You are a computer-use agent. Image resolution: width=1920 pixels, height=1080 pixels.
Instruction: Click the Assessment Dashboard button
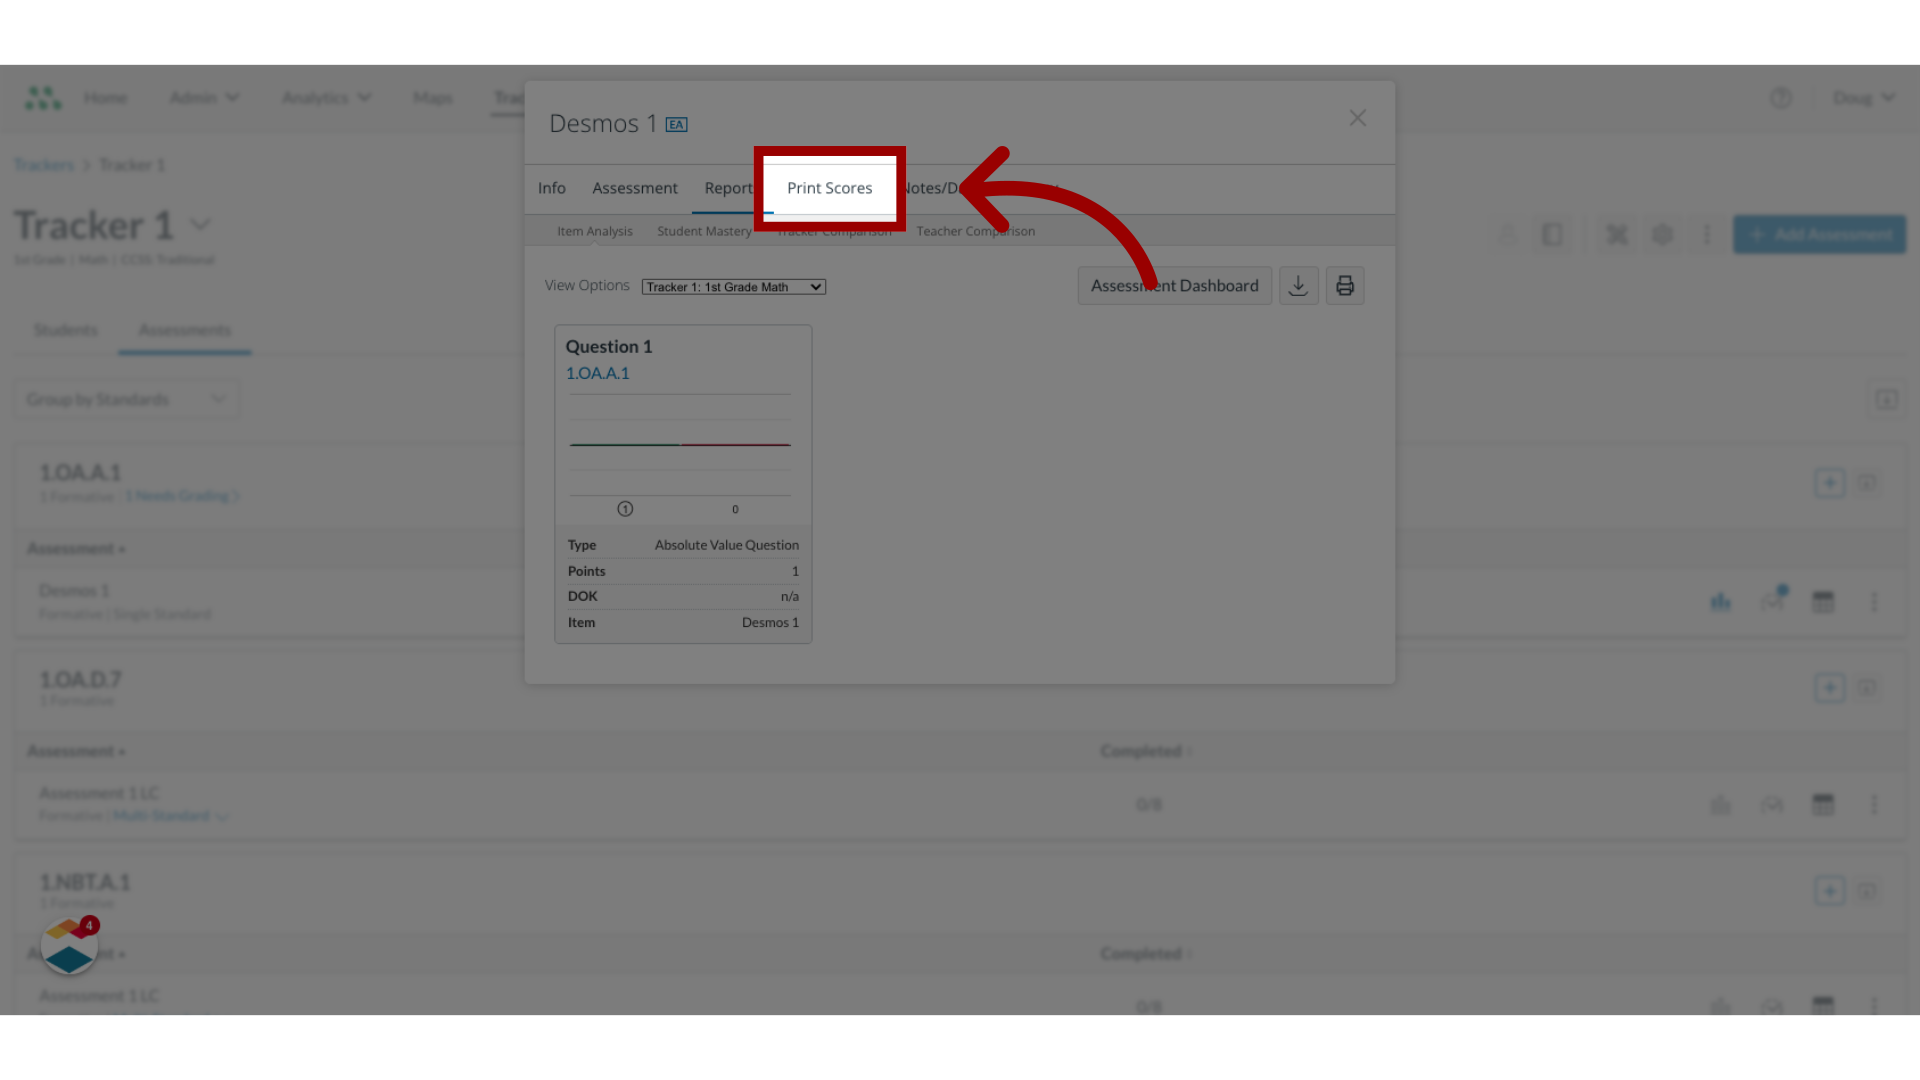tap(1175, 286)
